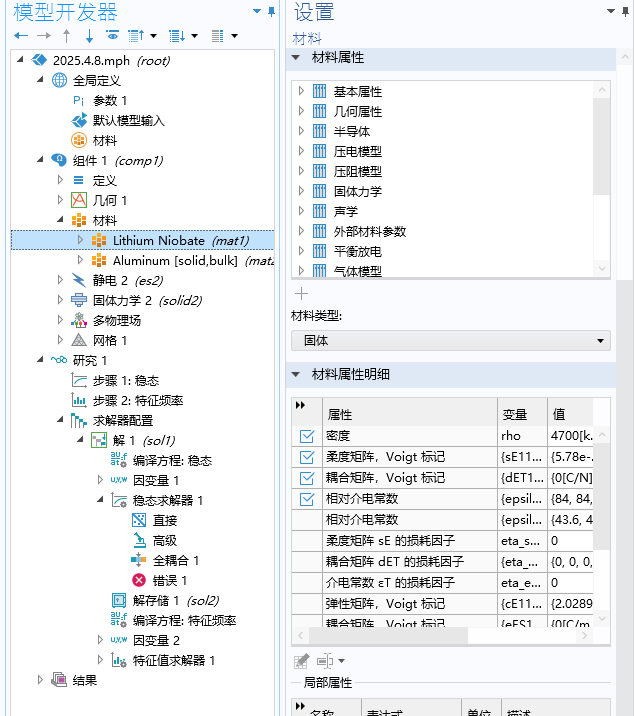Image resolution: width=634 pixels, height=716 pixels.
Task: Select 步骤 2: 特征频率 study step
Action: tap(137, 400)
